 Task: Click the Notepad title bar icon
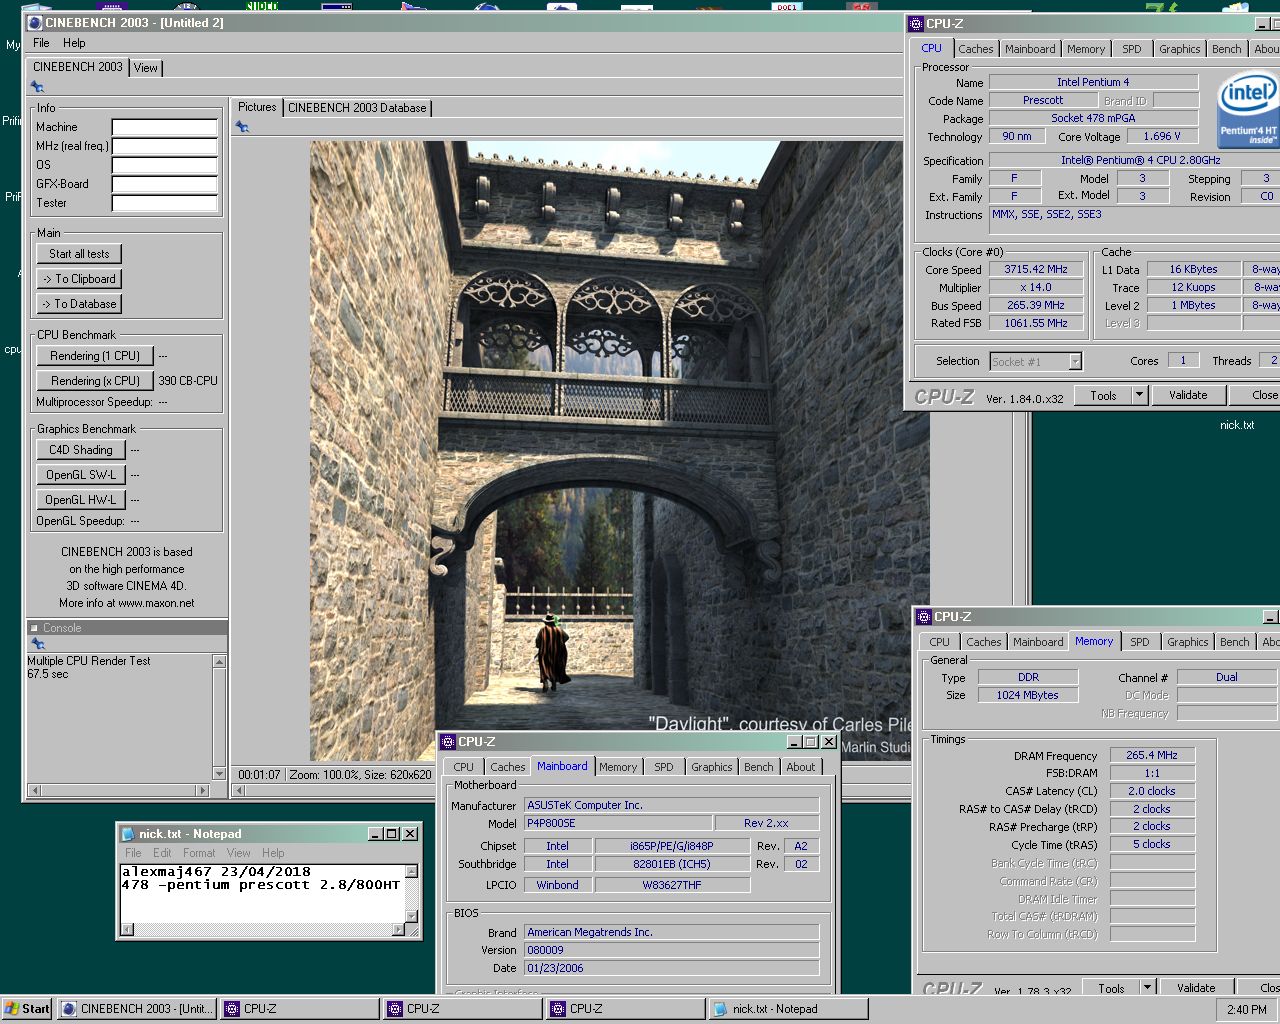(x=127, y=834)
